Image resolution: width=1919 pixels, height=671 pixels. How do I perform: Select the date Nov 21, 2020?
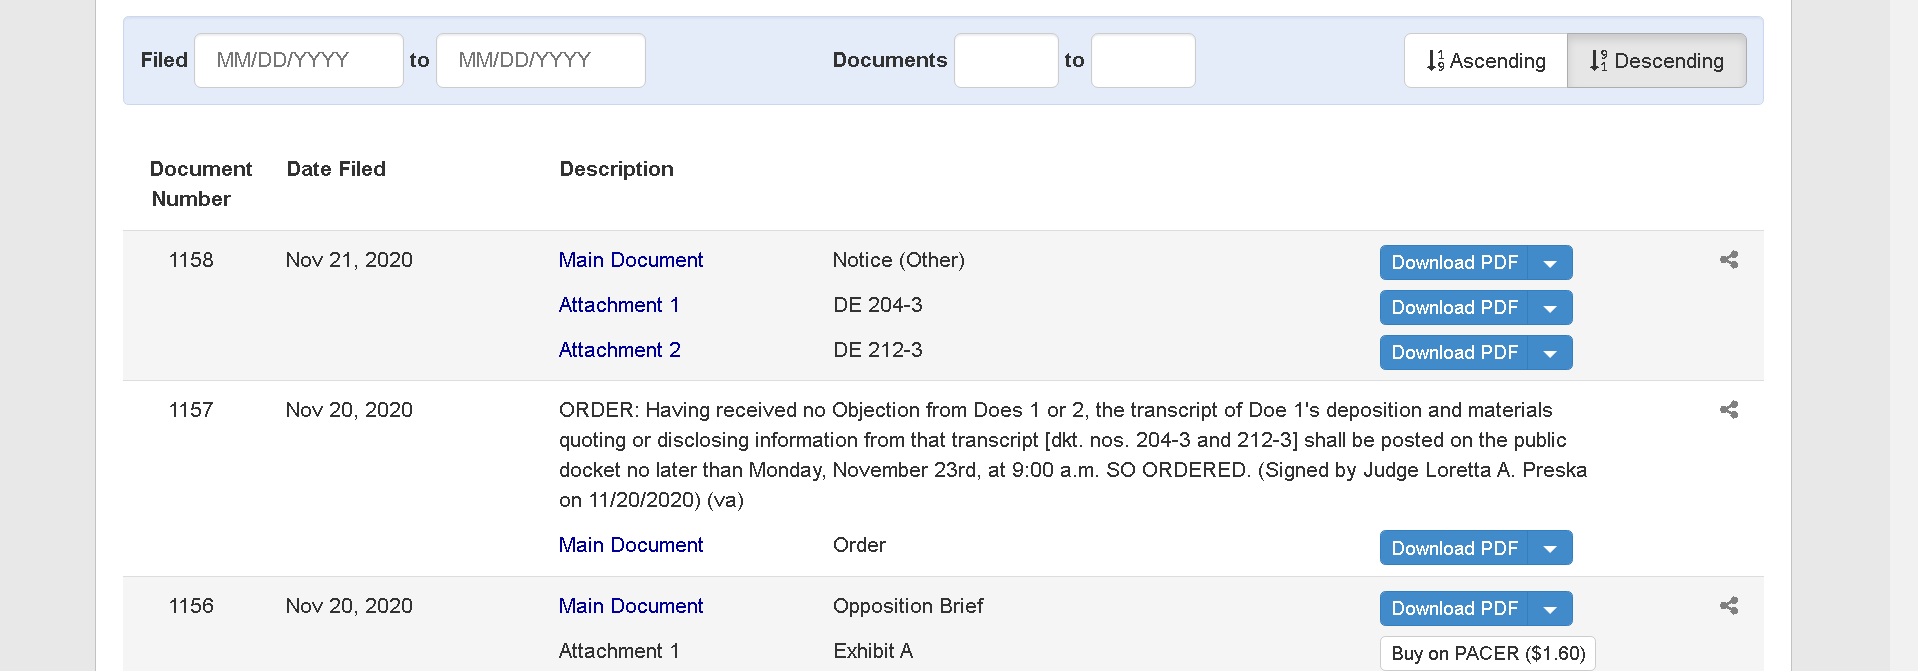point(349,260)
